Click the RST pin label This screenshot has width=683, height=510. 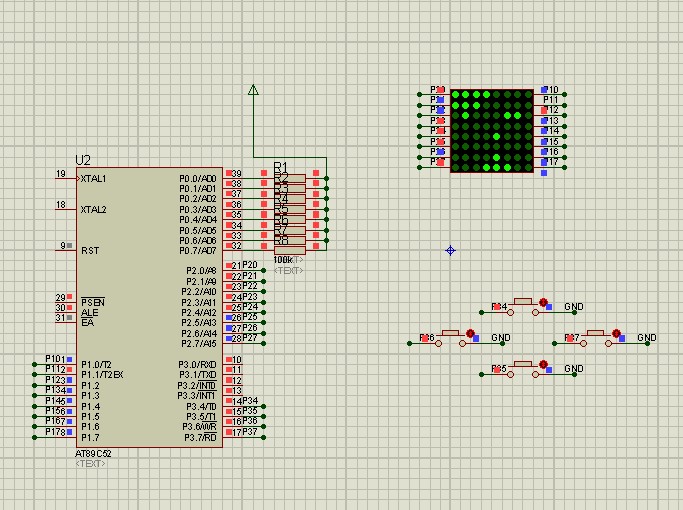pyautogui.click(x=90, y=251)
